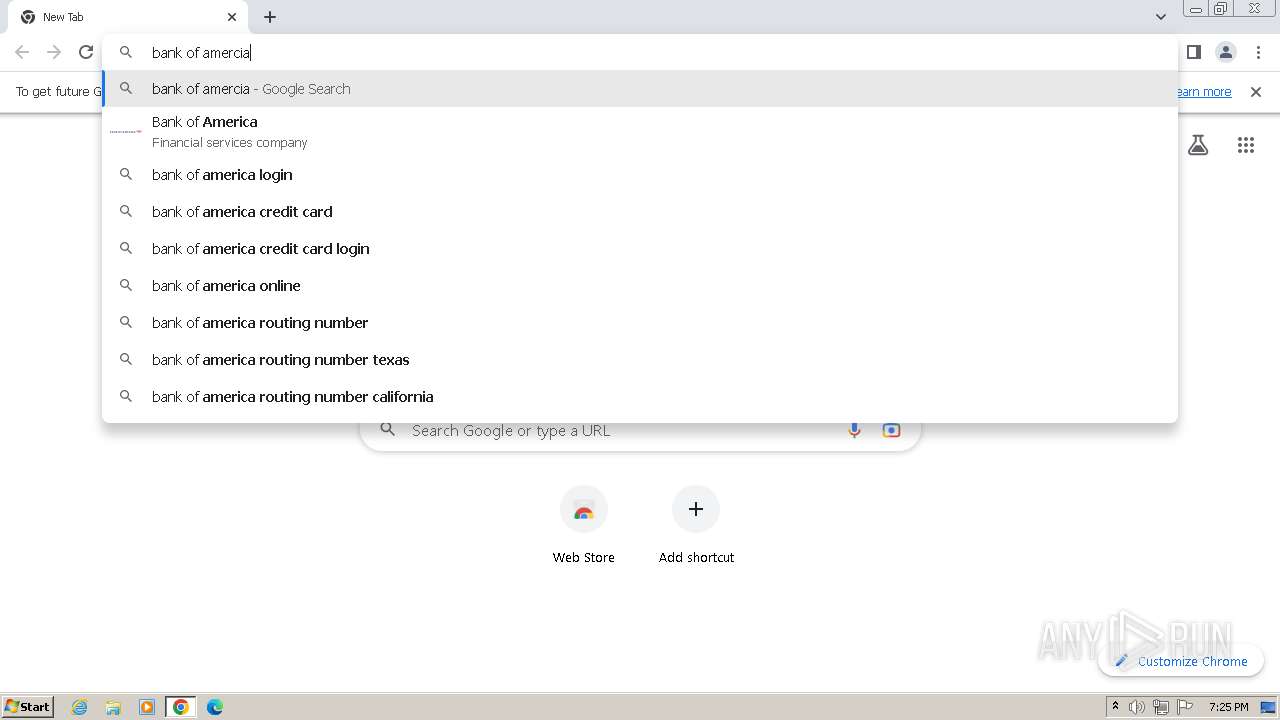Click the search icon in the address bar
The width and height of the screenshot is (1280, 720).
click(x=126, y=52)
